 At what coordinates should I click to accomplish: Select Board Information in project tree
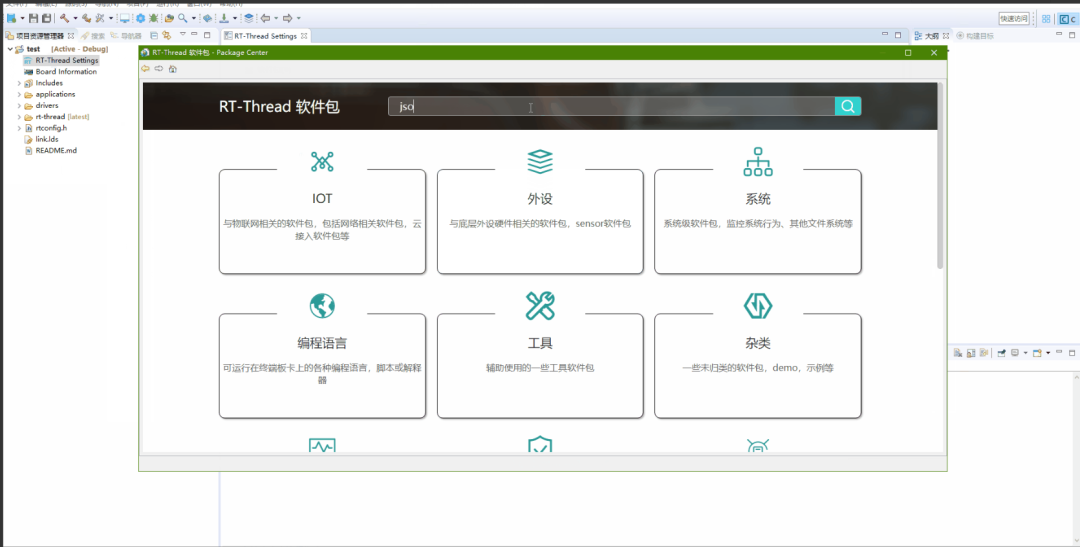66,72
